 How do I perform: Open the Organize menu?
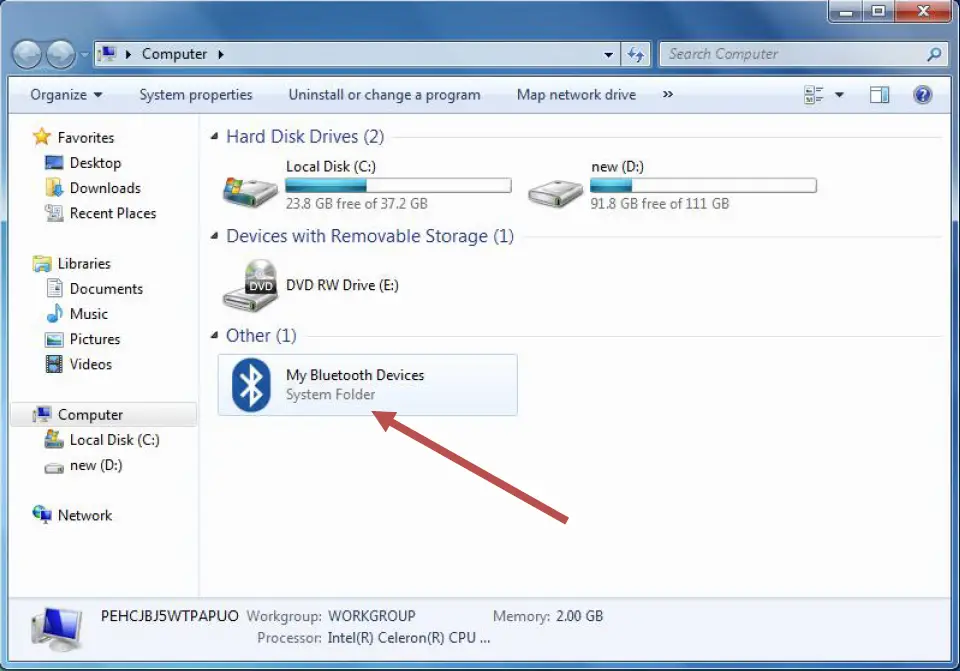pos(66,95)
